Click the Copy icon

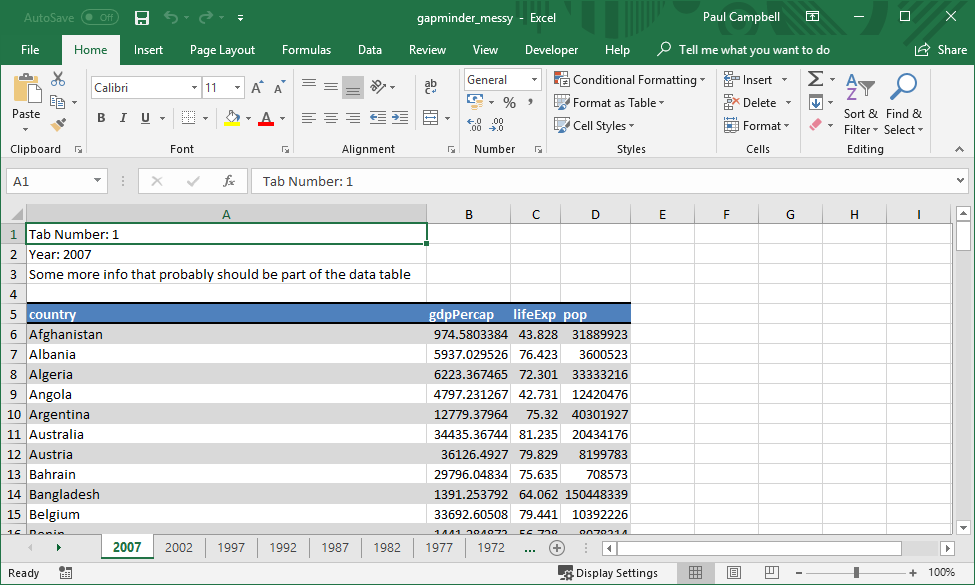click(x=57, y=102)
